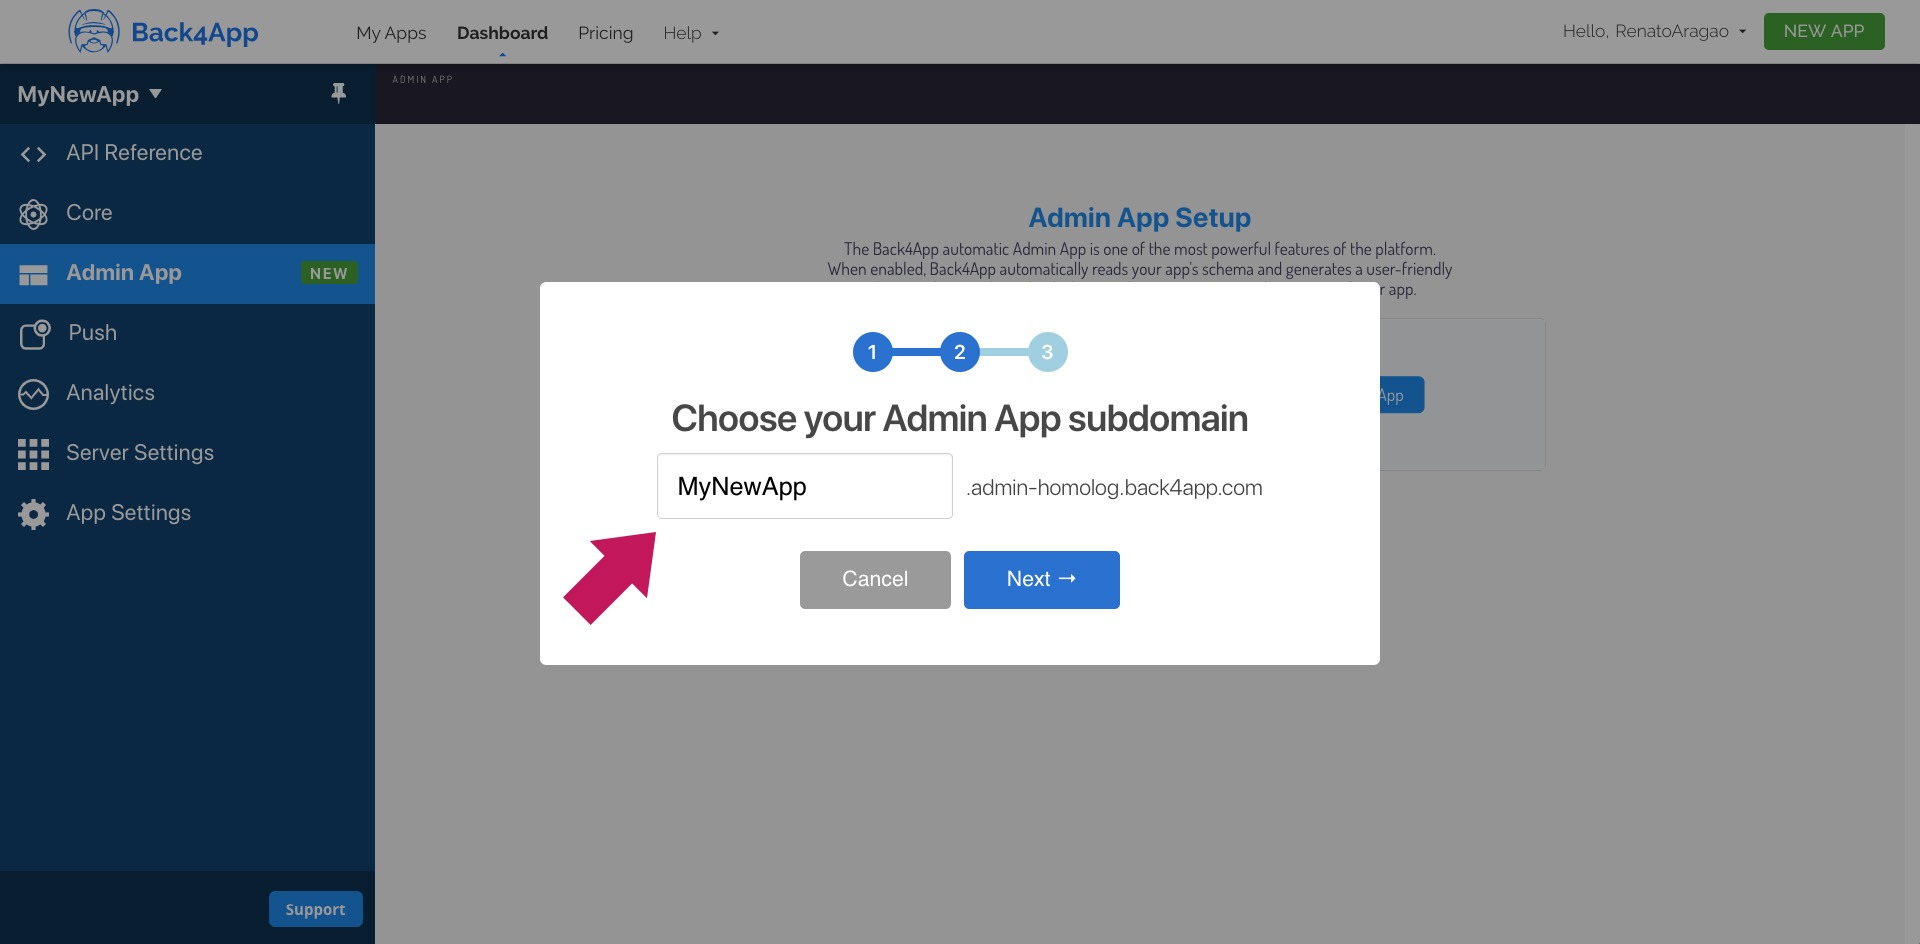Click the Back4App brand name link
This screenshot has height=944, width=1920.
pyautogui.click(x=195, y=33)
